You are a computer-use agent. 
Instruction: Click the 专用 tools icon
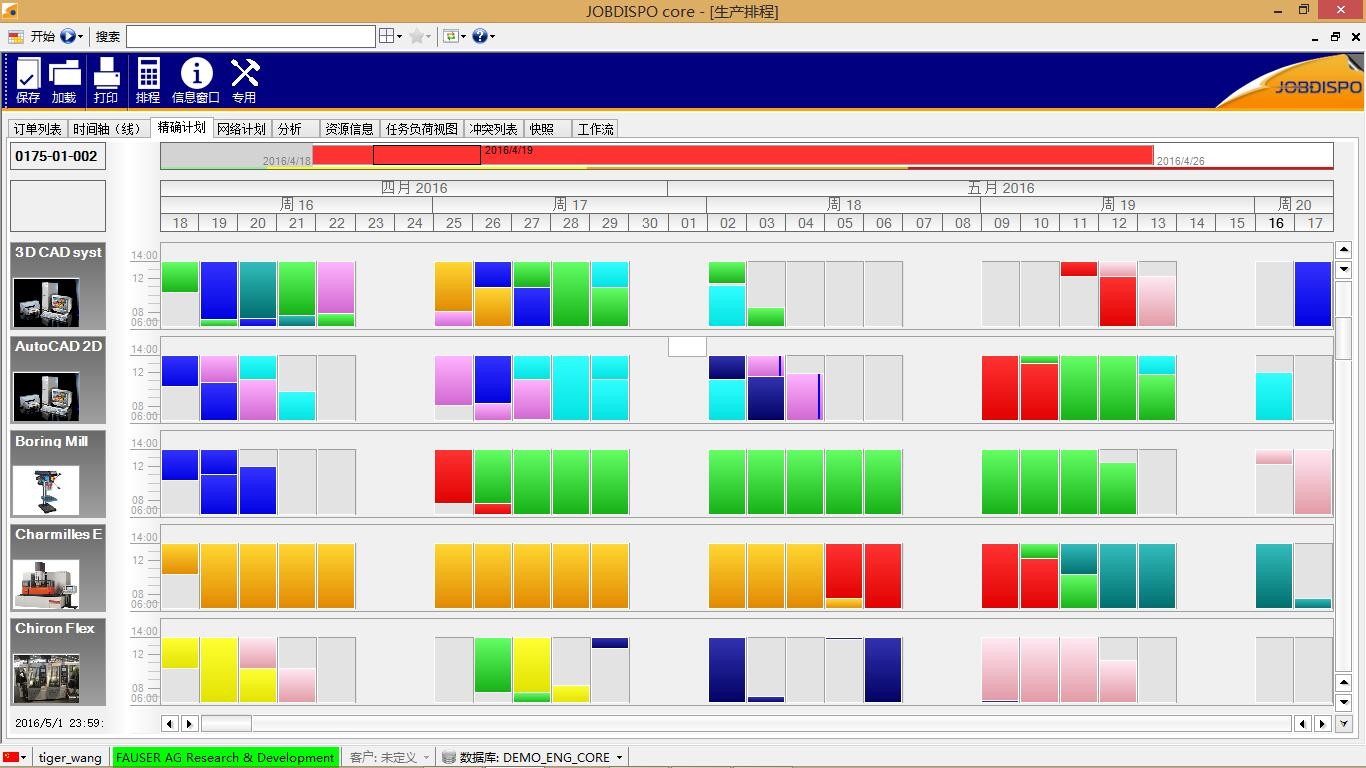coord(244,80)
